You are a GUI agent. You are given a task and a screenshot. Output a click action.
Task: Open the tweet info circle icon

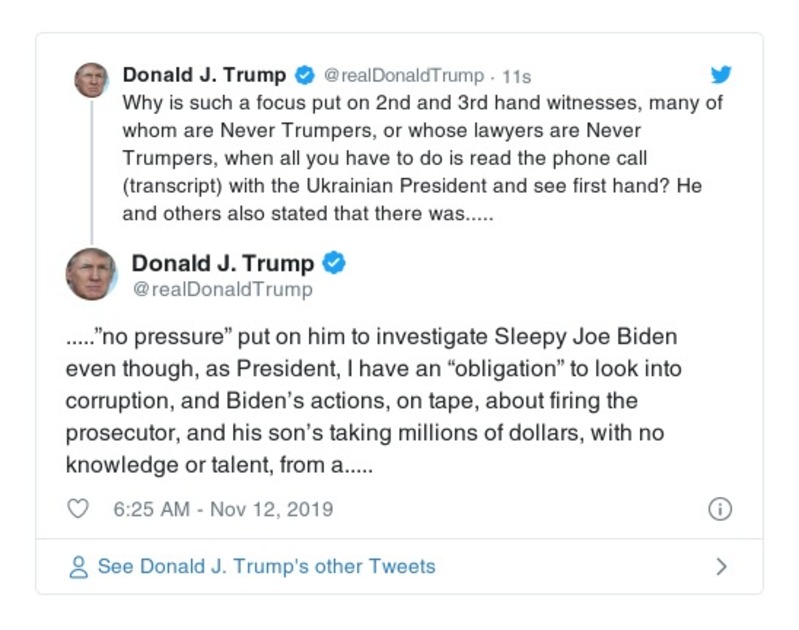pos(720,509)
